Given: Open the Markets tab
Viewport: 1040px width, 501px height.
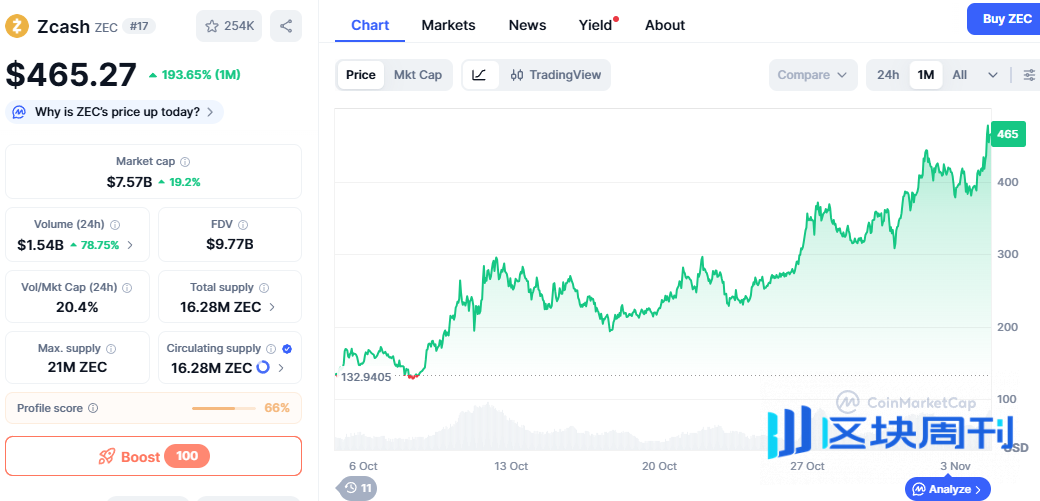Looking at the screenshot, I should 448,25.
